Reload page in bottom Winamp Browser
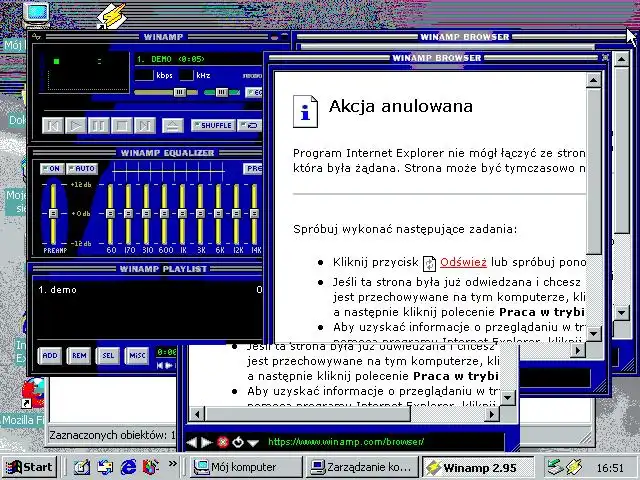 (238, 442)
